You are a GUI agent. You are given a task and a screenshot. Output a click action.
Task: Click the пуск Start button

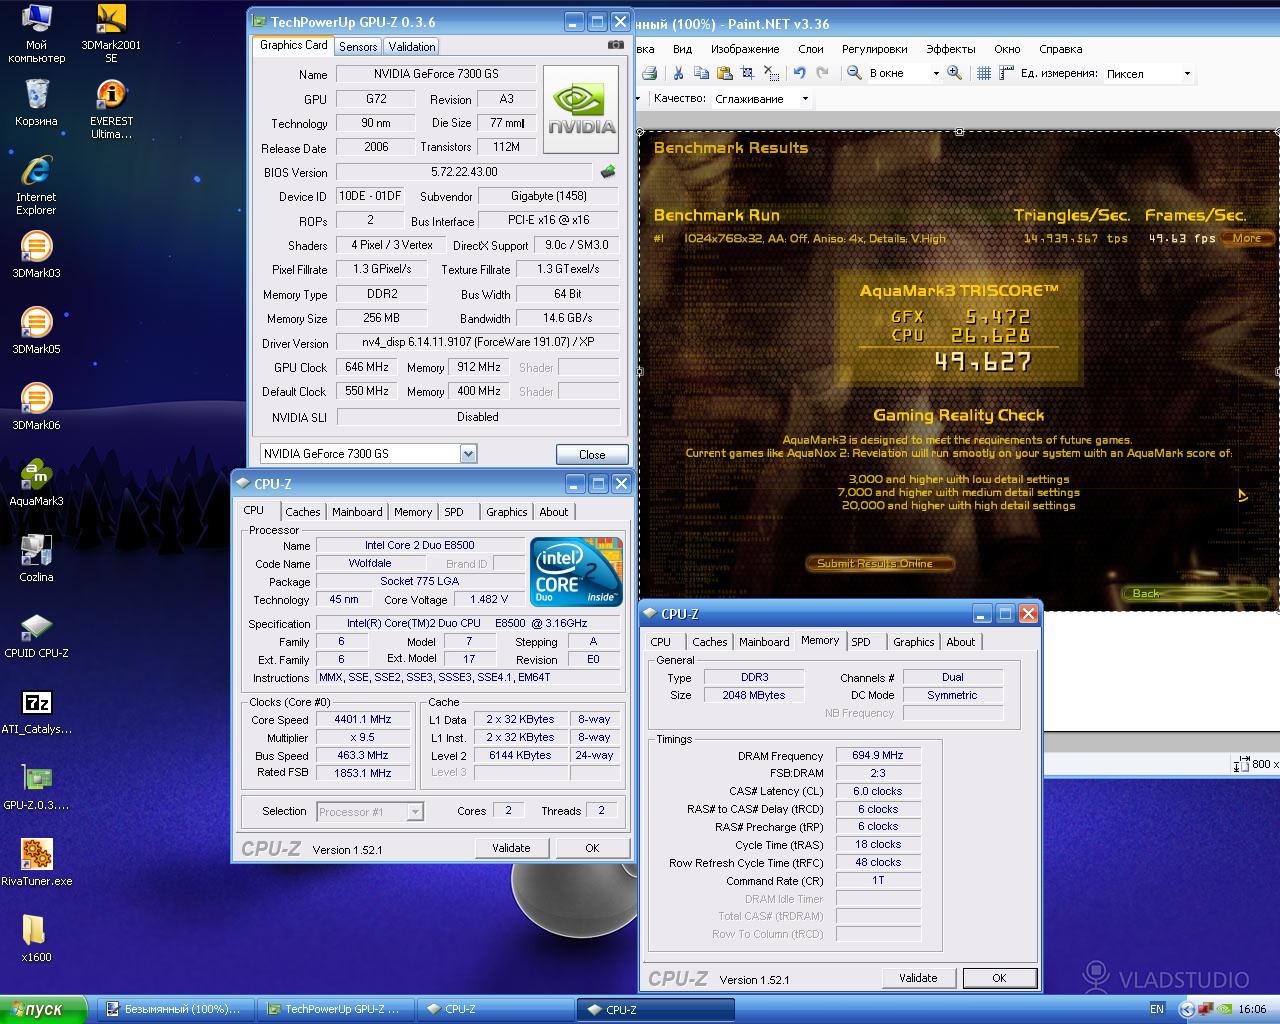(42, 1009)
